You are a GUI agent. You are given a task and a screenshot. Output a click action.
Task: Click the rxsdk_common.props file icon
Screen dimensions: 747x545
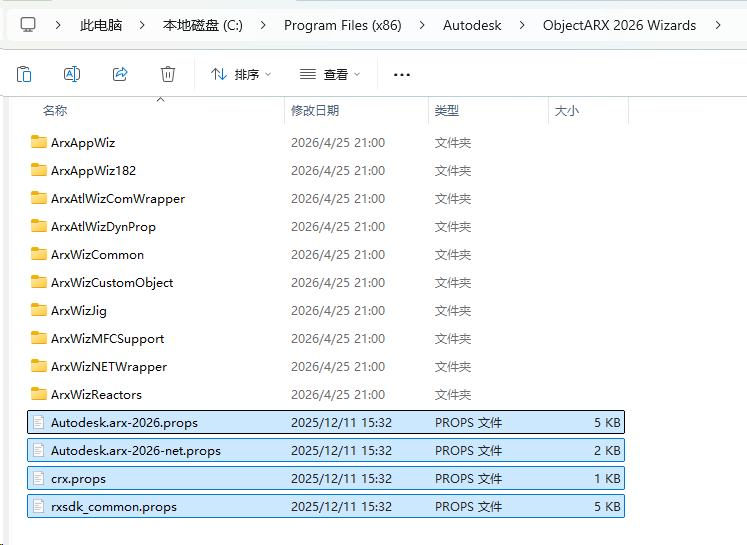(x=39, y=506)
